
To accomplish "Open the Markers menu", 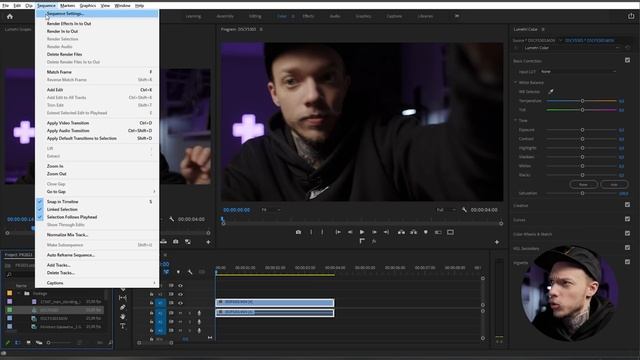I will coord(67,5).
